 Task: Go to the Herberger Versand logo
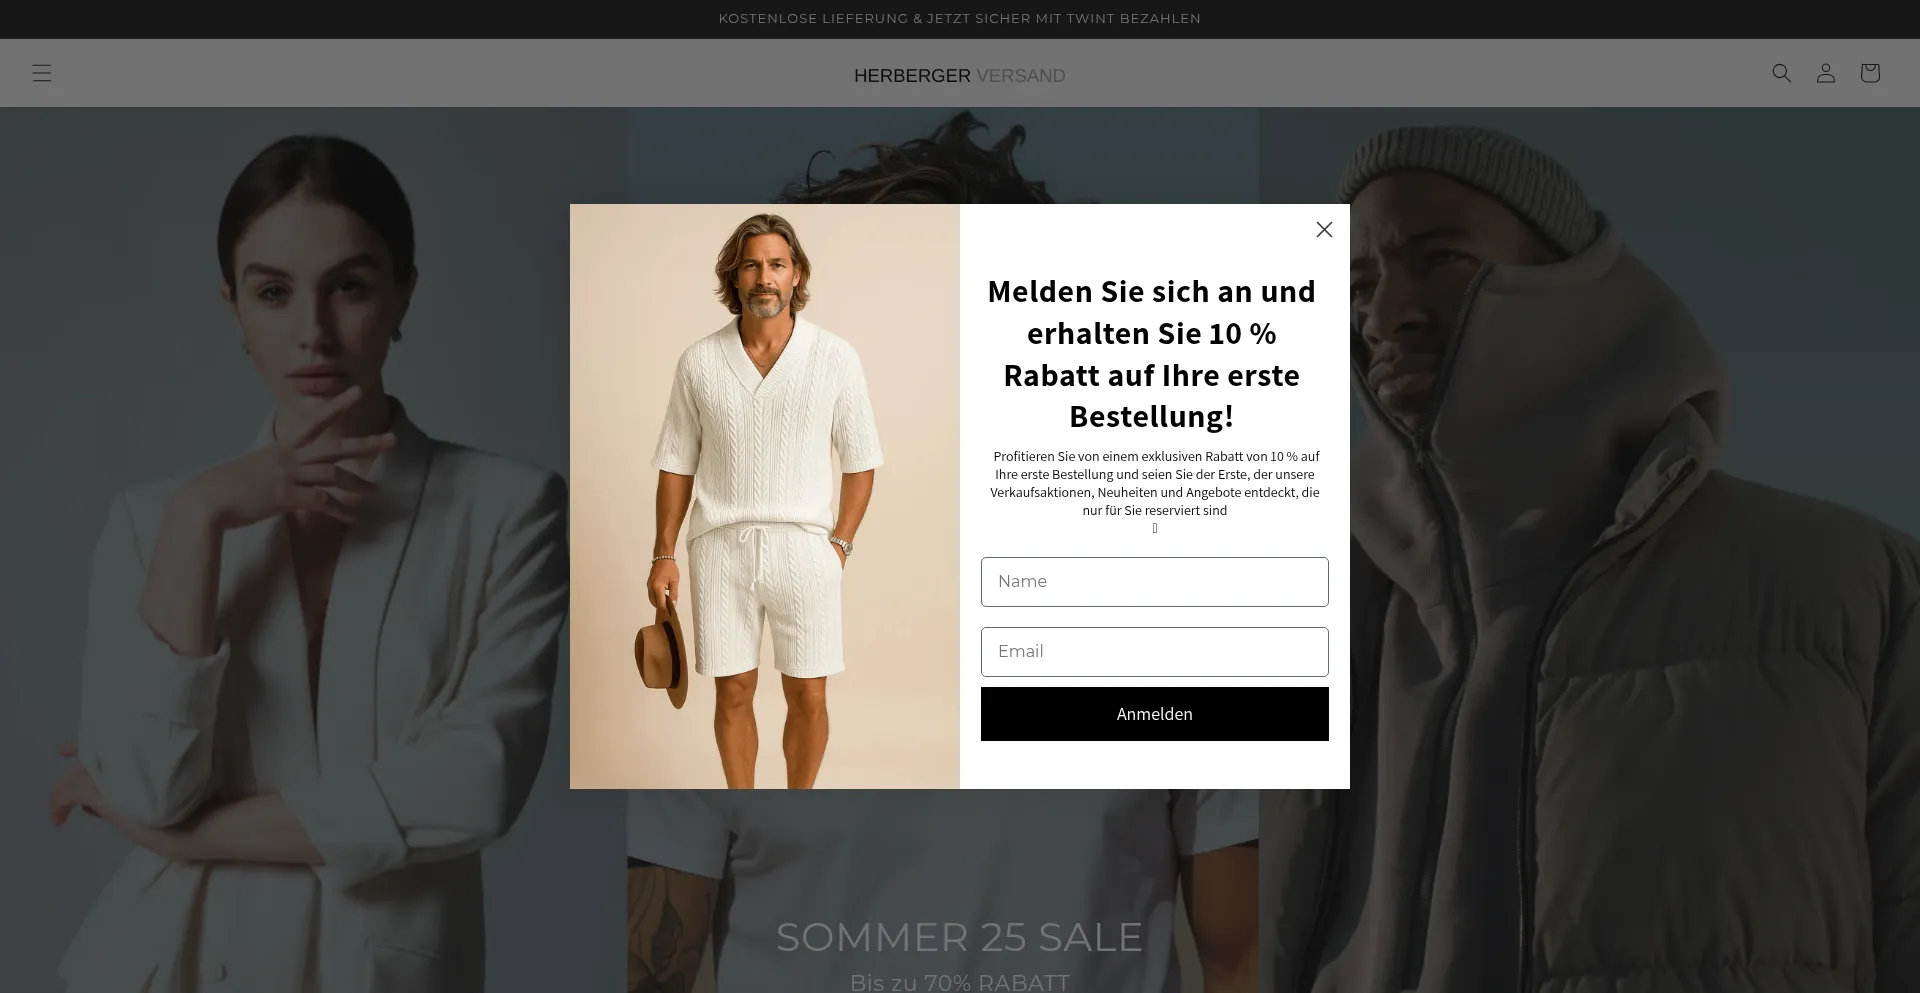pos(959,76)
